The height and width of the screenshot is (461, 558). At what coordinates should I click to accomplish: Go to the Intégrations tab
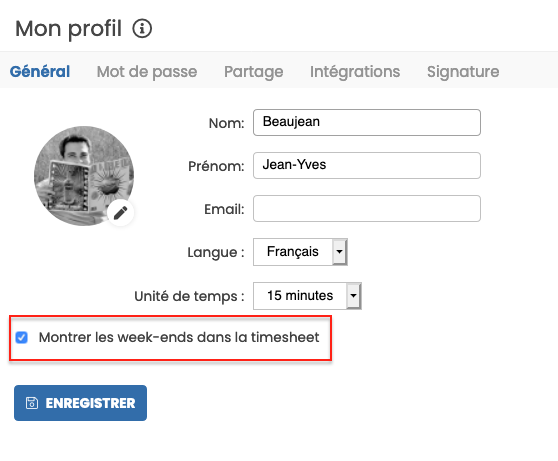(x=355, y=72)
